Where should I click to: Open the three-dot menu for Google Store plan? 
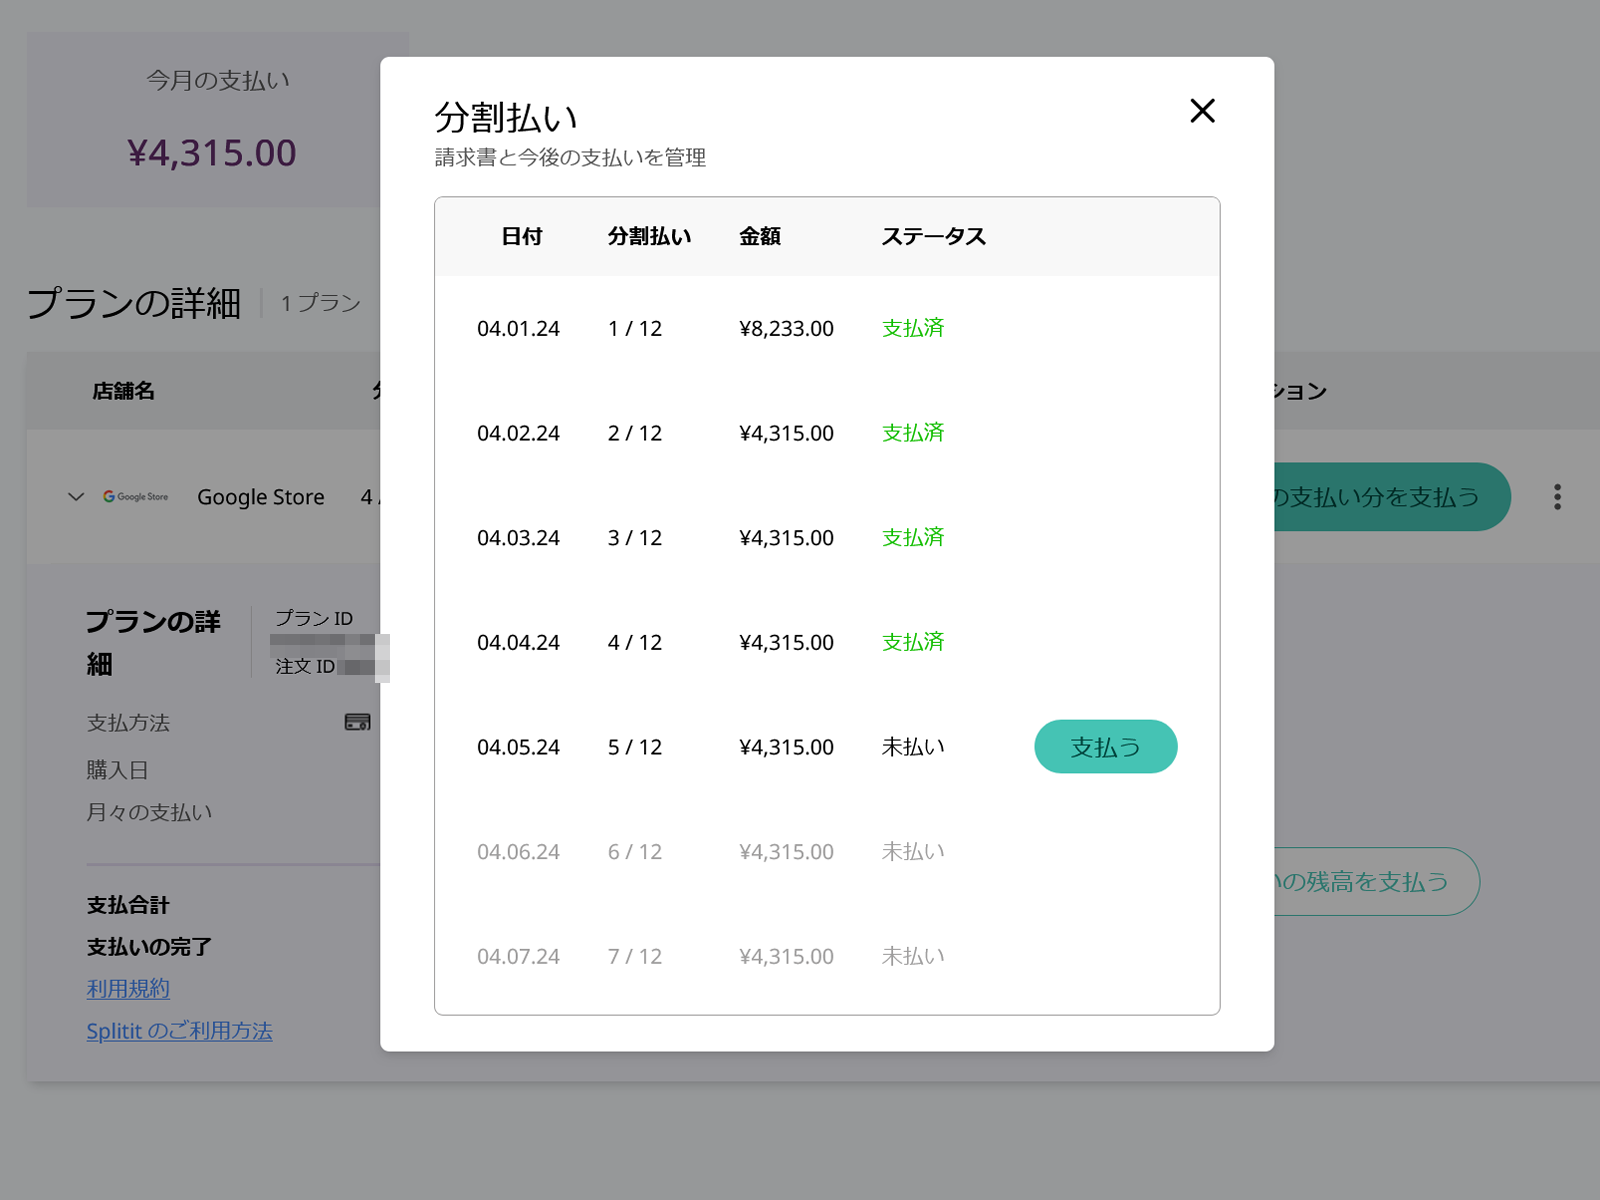tap(1557, 497)
